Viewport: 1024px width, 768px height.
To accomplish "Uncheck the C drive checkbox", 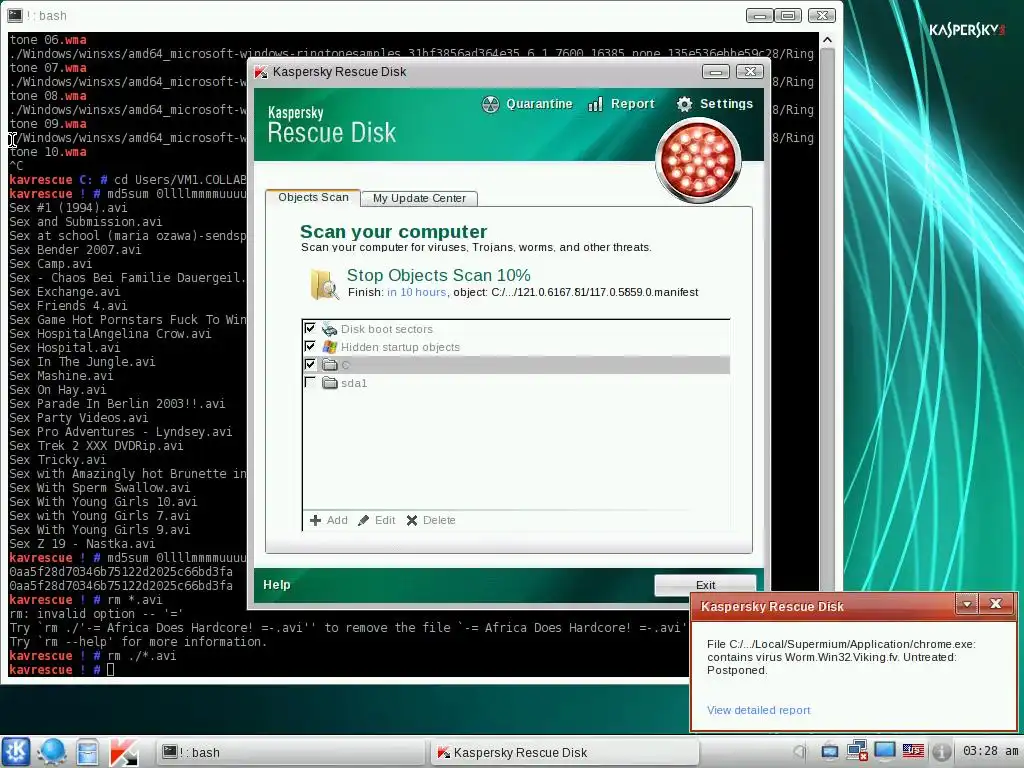I will pyautogui.click(x=310, y=364).
